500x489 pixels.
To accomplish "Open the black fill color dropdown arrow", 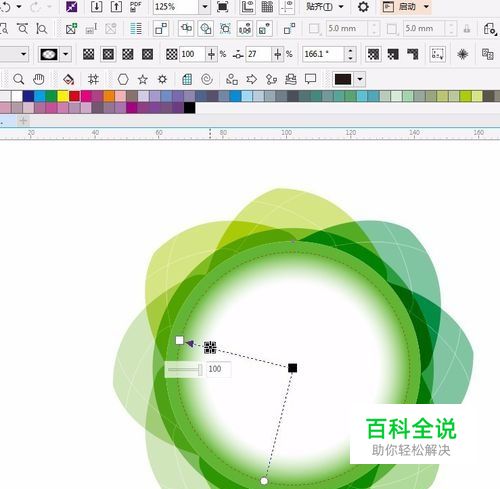I will click(x=360, y=79).
